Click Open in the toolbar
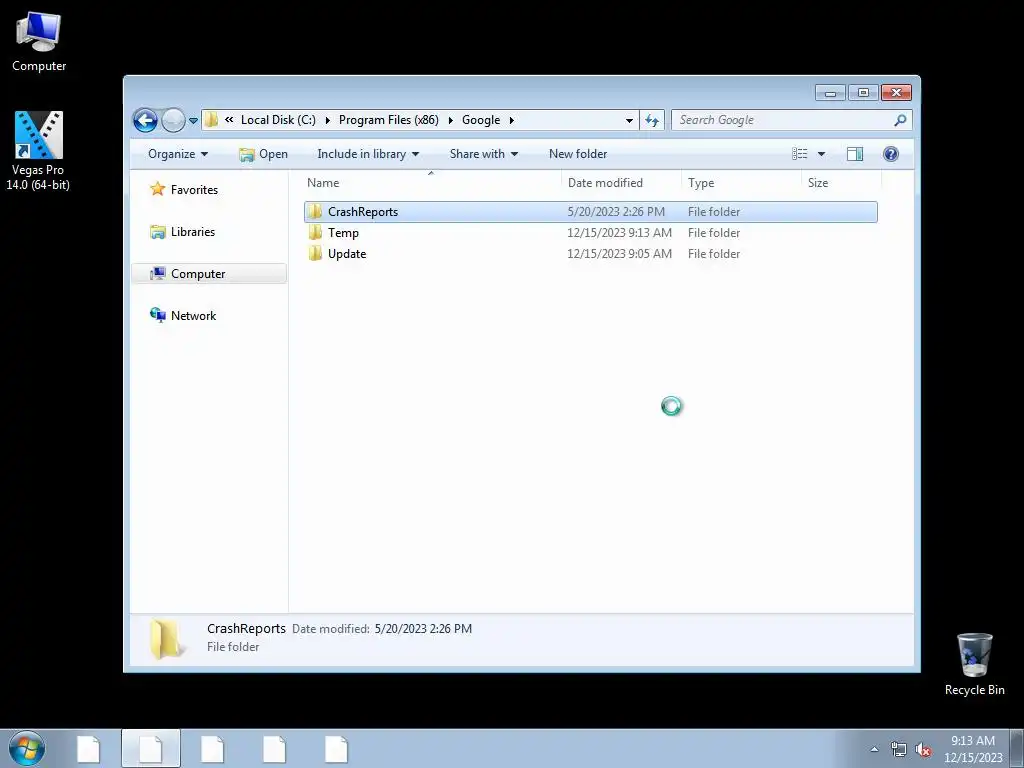 (264, 154)
